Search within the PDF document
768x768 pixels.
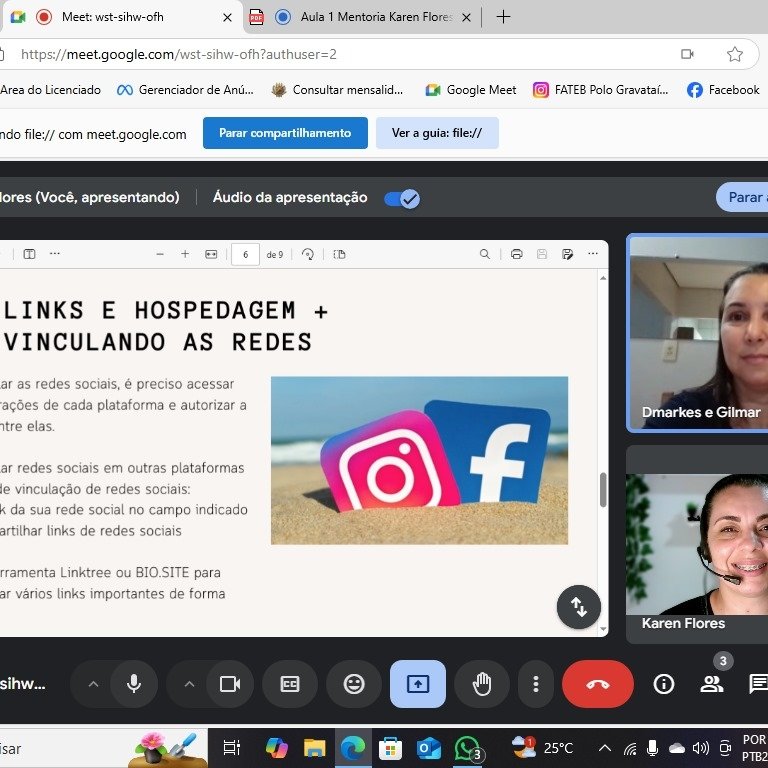tap(484, 254)
